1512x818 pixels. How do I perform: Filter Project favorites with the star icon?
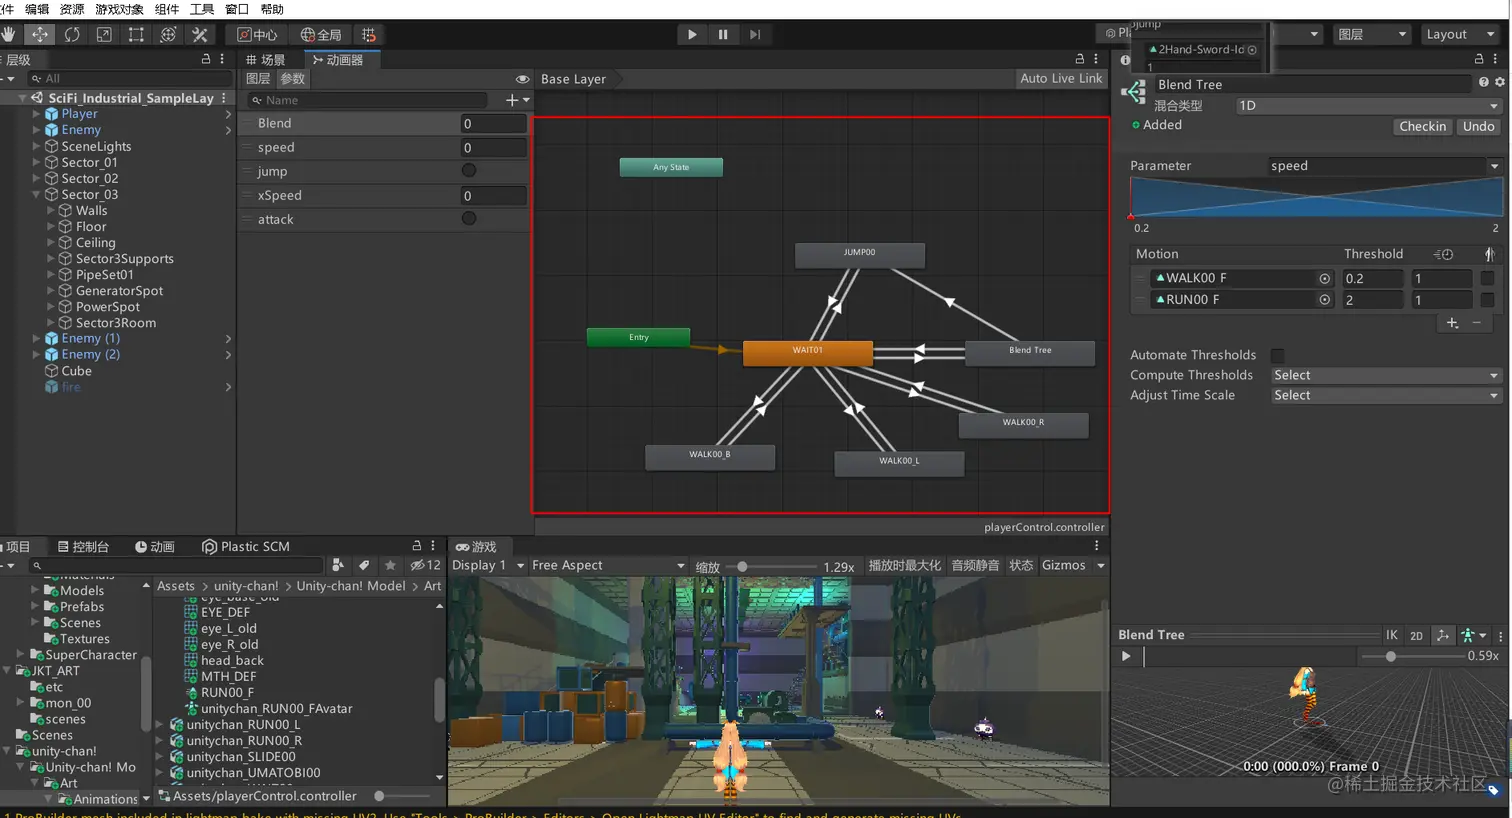(390, 565)
